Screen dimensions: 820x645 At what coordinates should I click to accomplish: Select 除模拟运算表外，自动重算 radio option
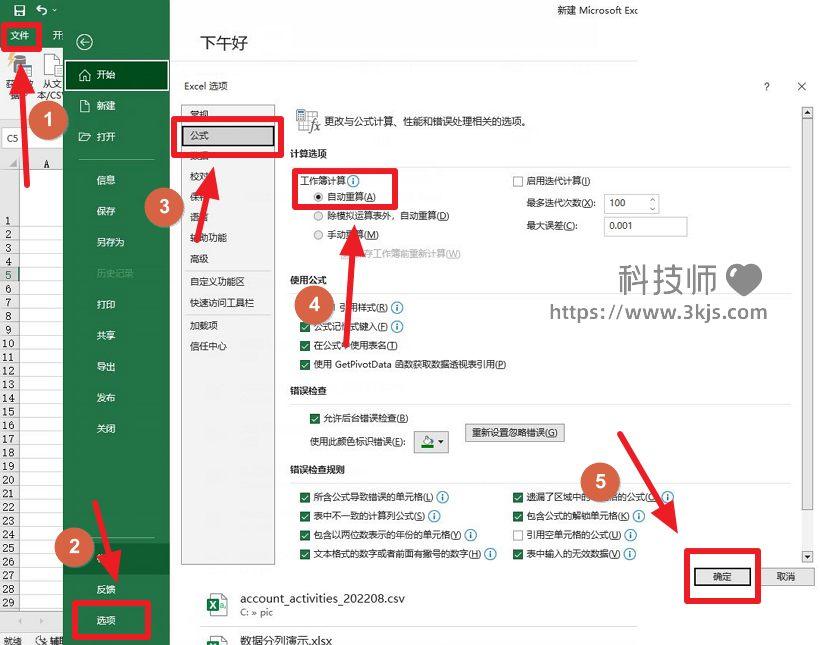tap(318, 216)
